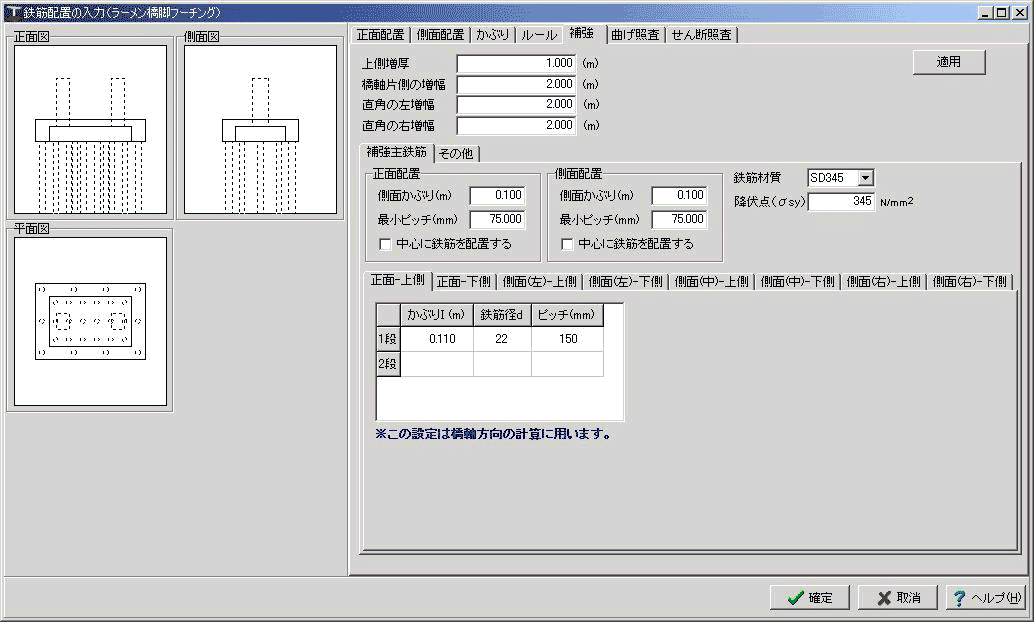The height and width of the screenshot is (622, 1034).
Task: Click the empty 2段 鉄筋径d cell
Action: 502,363
